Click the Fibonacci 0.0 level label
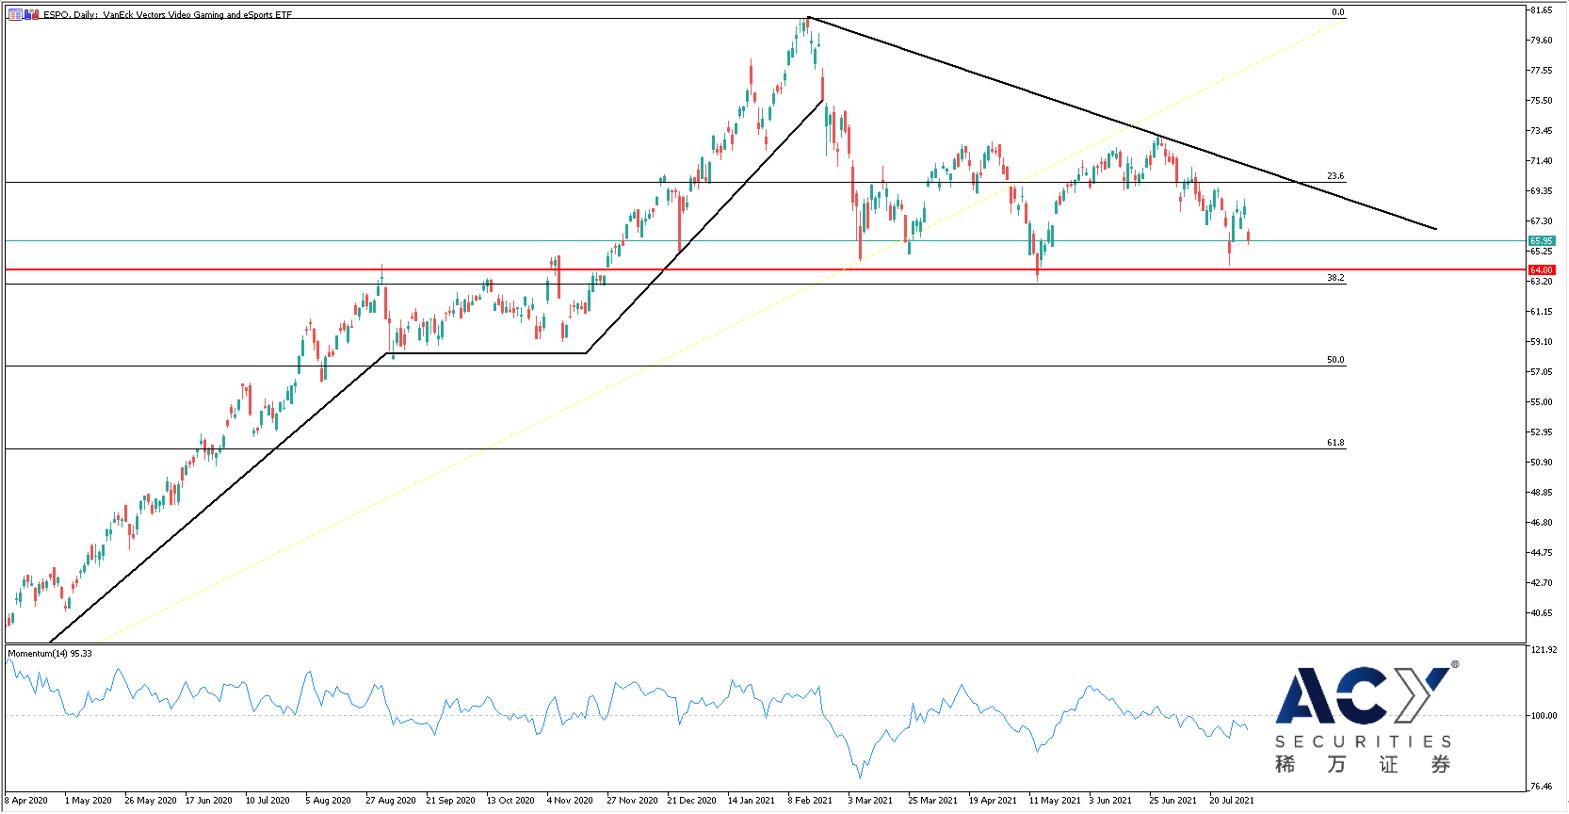 tap(1337, 12)
